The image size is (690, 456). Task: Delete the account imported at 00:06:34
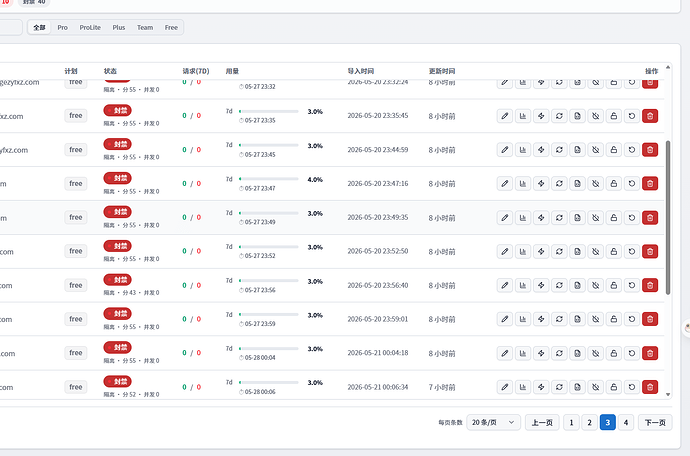(x=650, y=387)
